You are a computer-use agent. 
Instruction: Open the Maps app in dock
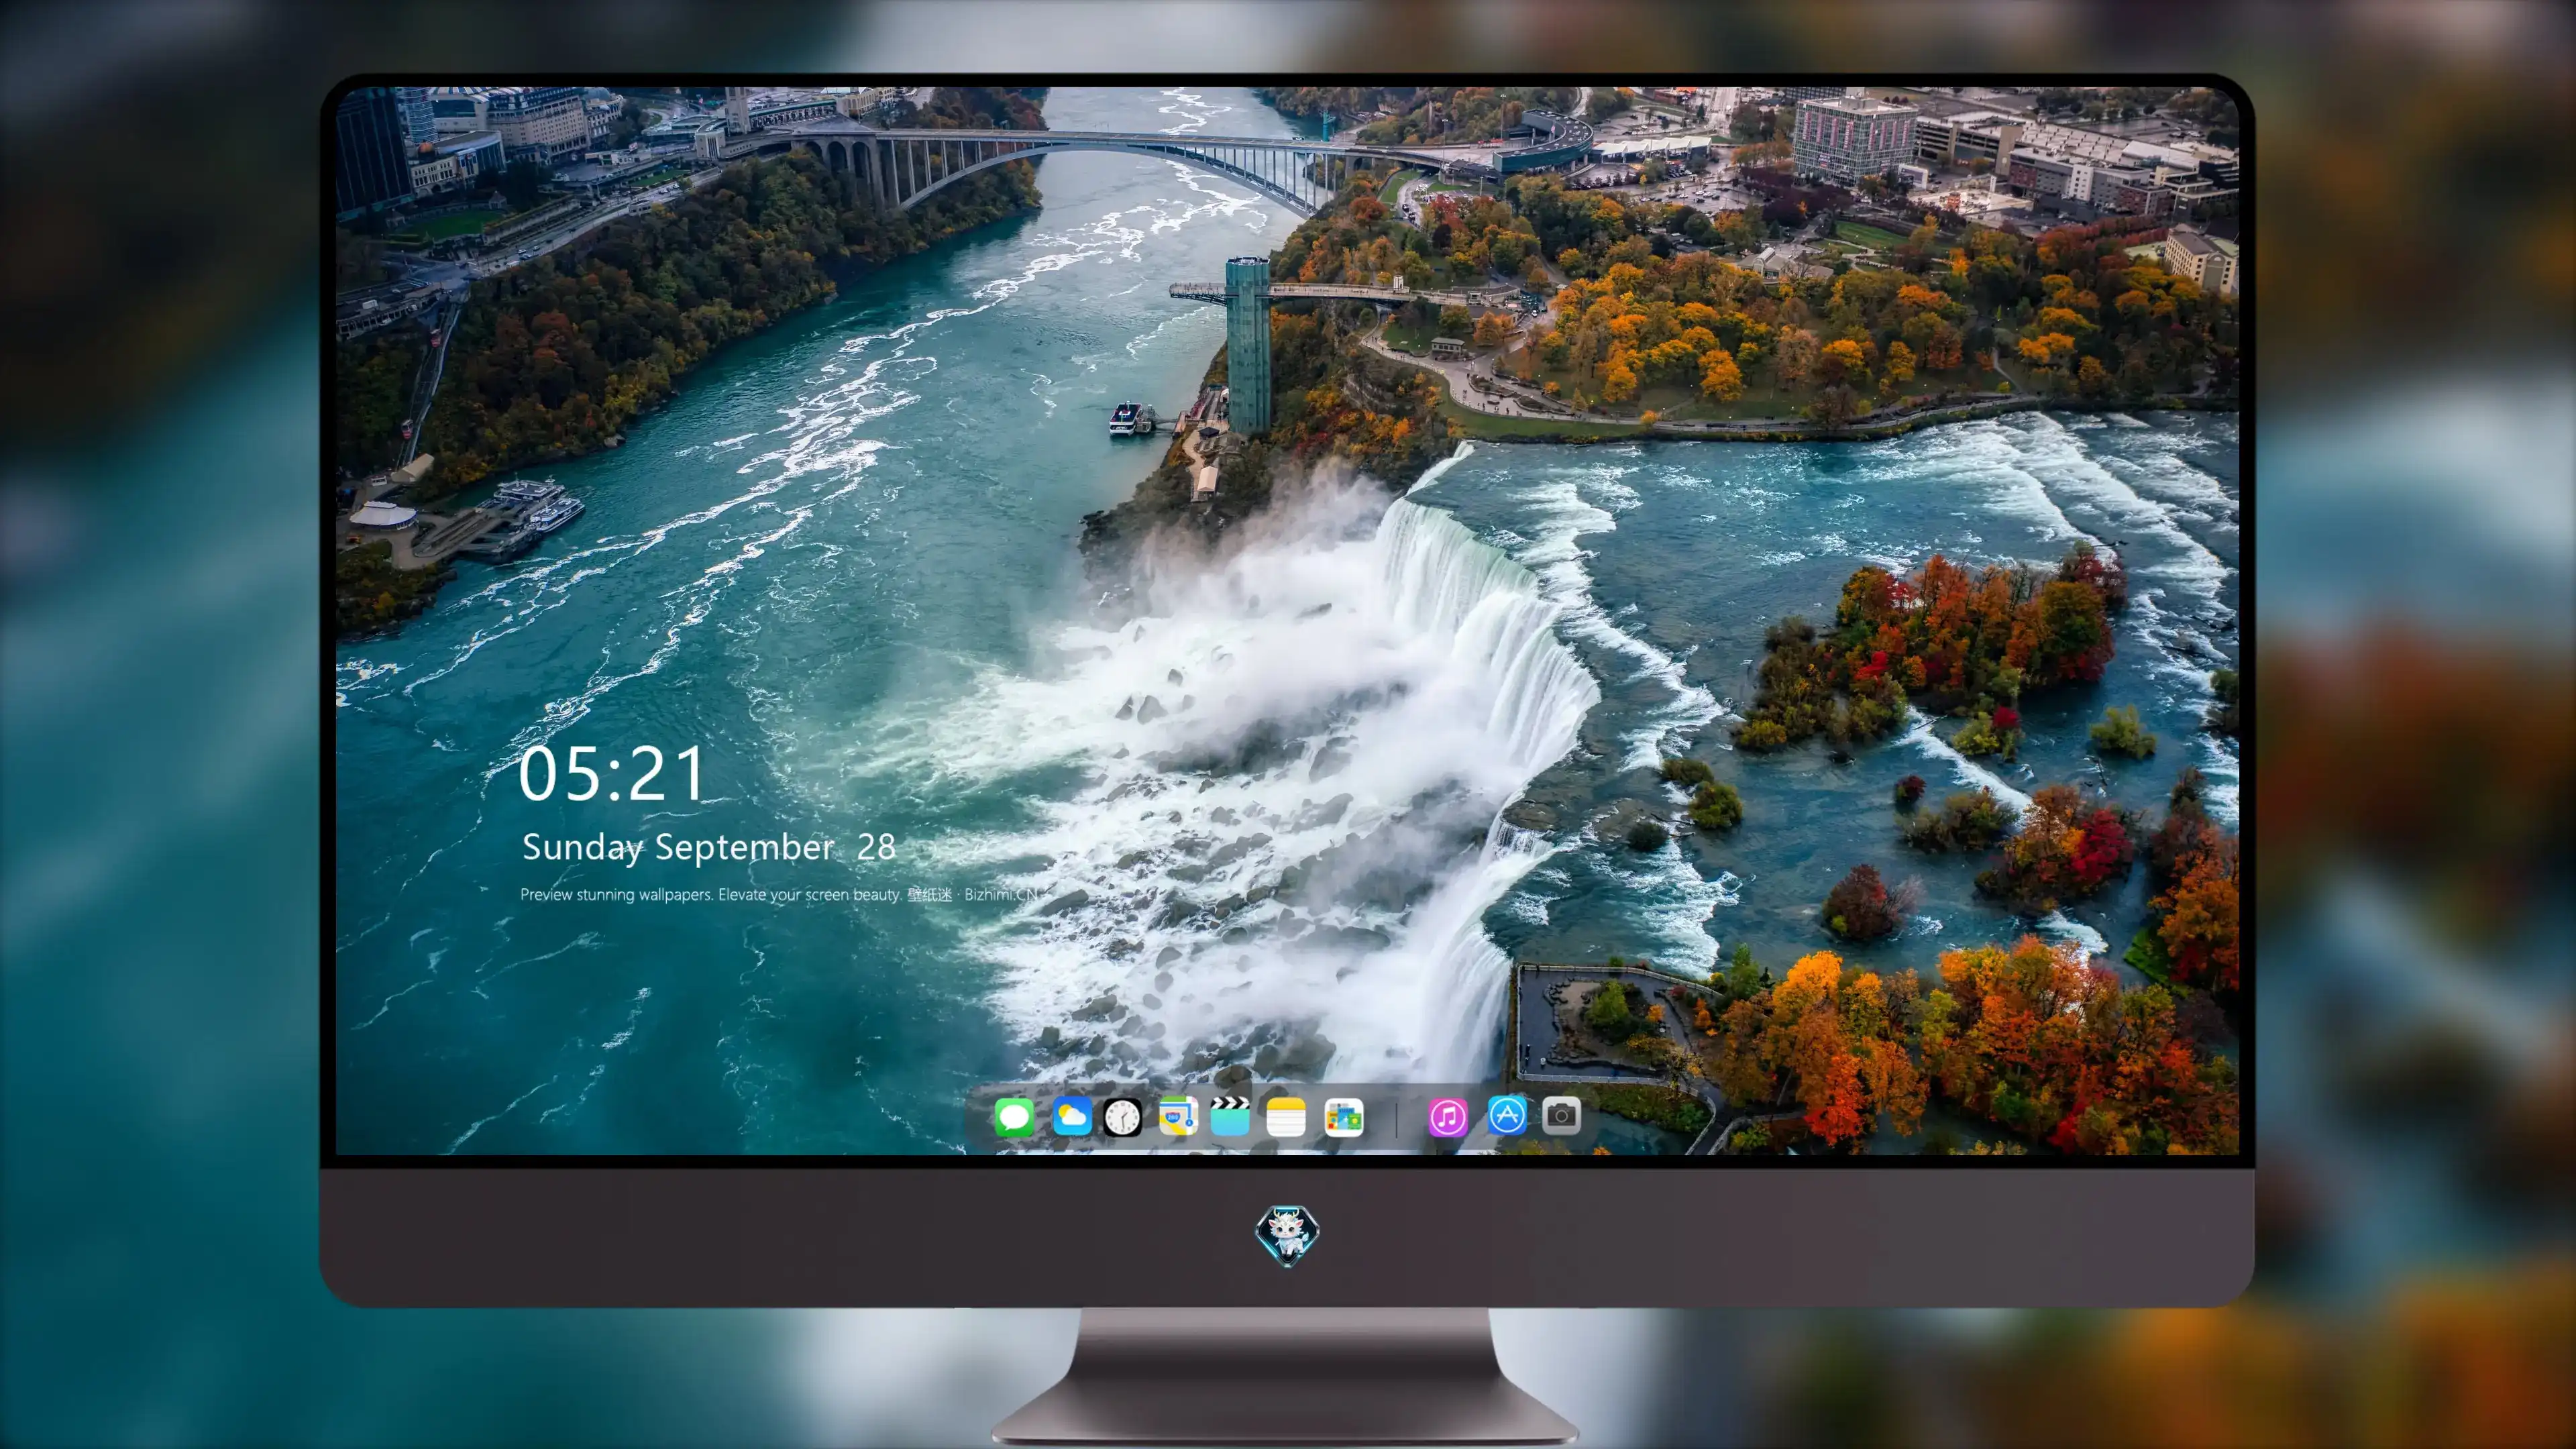[1178, 1116]
